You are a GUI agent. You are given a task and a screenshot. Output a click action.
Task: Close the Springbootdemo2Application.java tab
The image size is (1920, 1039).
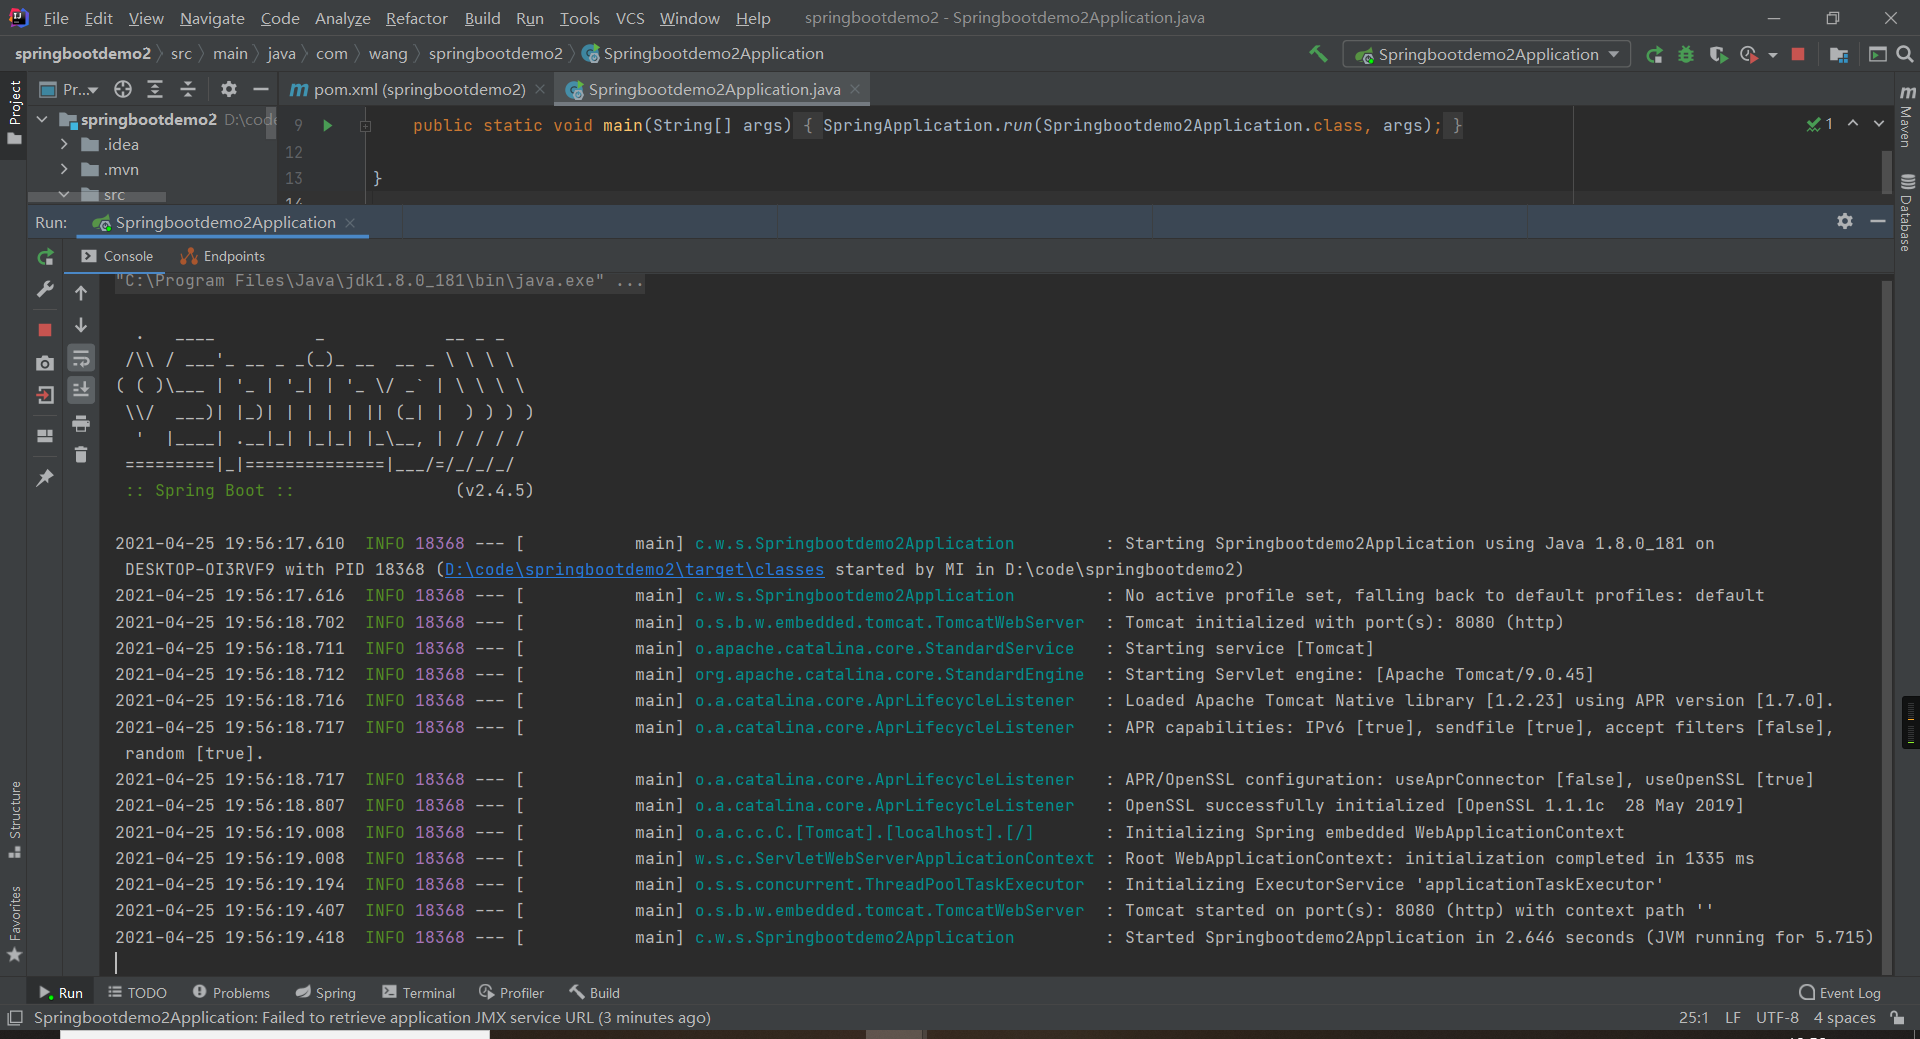point(855,89)
